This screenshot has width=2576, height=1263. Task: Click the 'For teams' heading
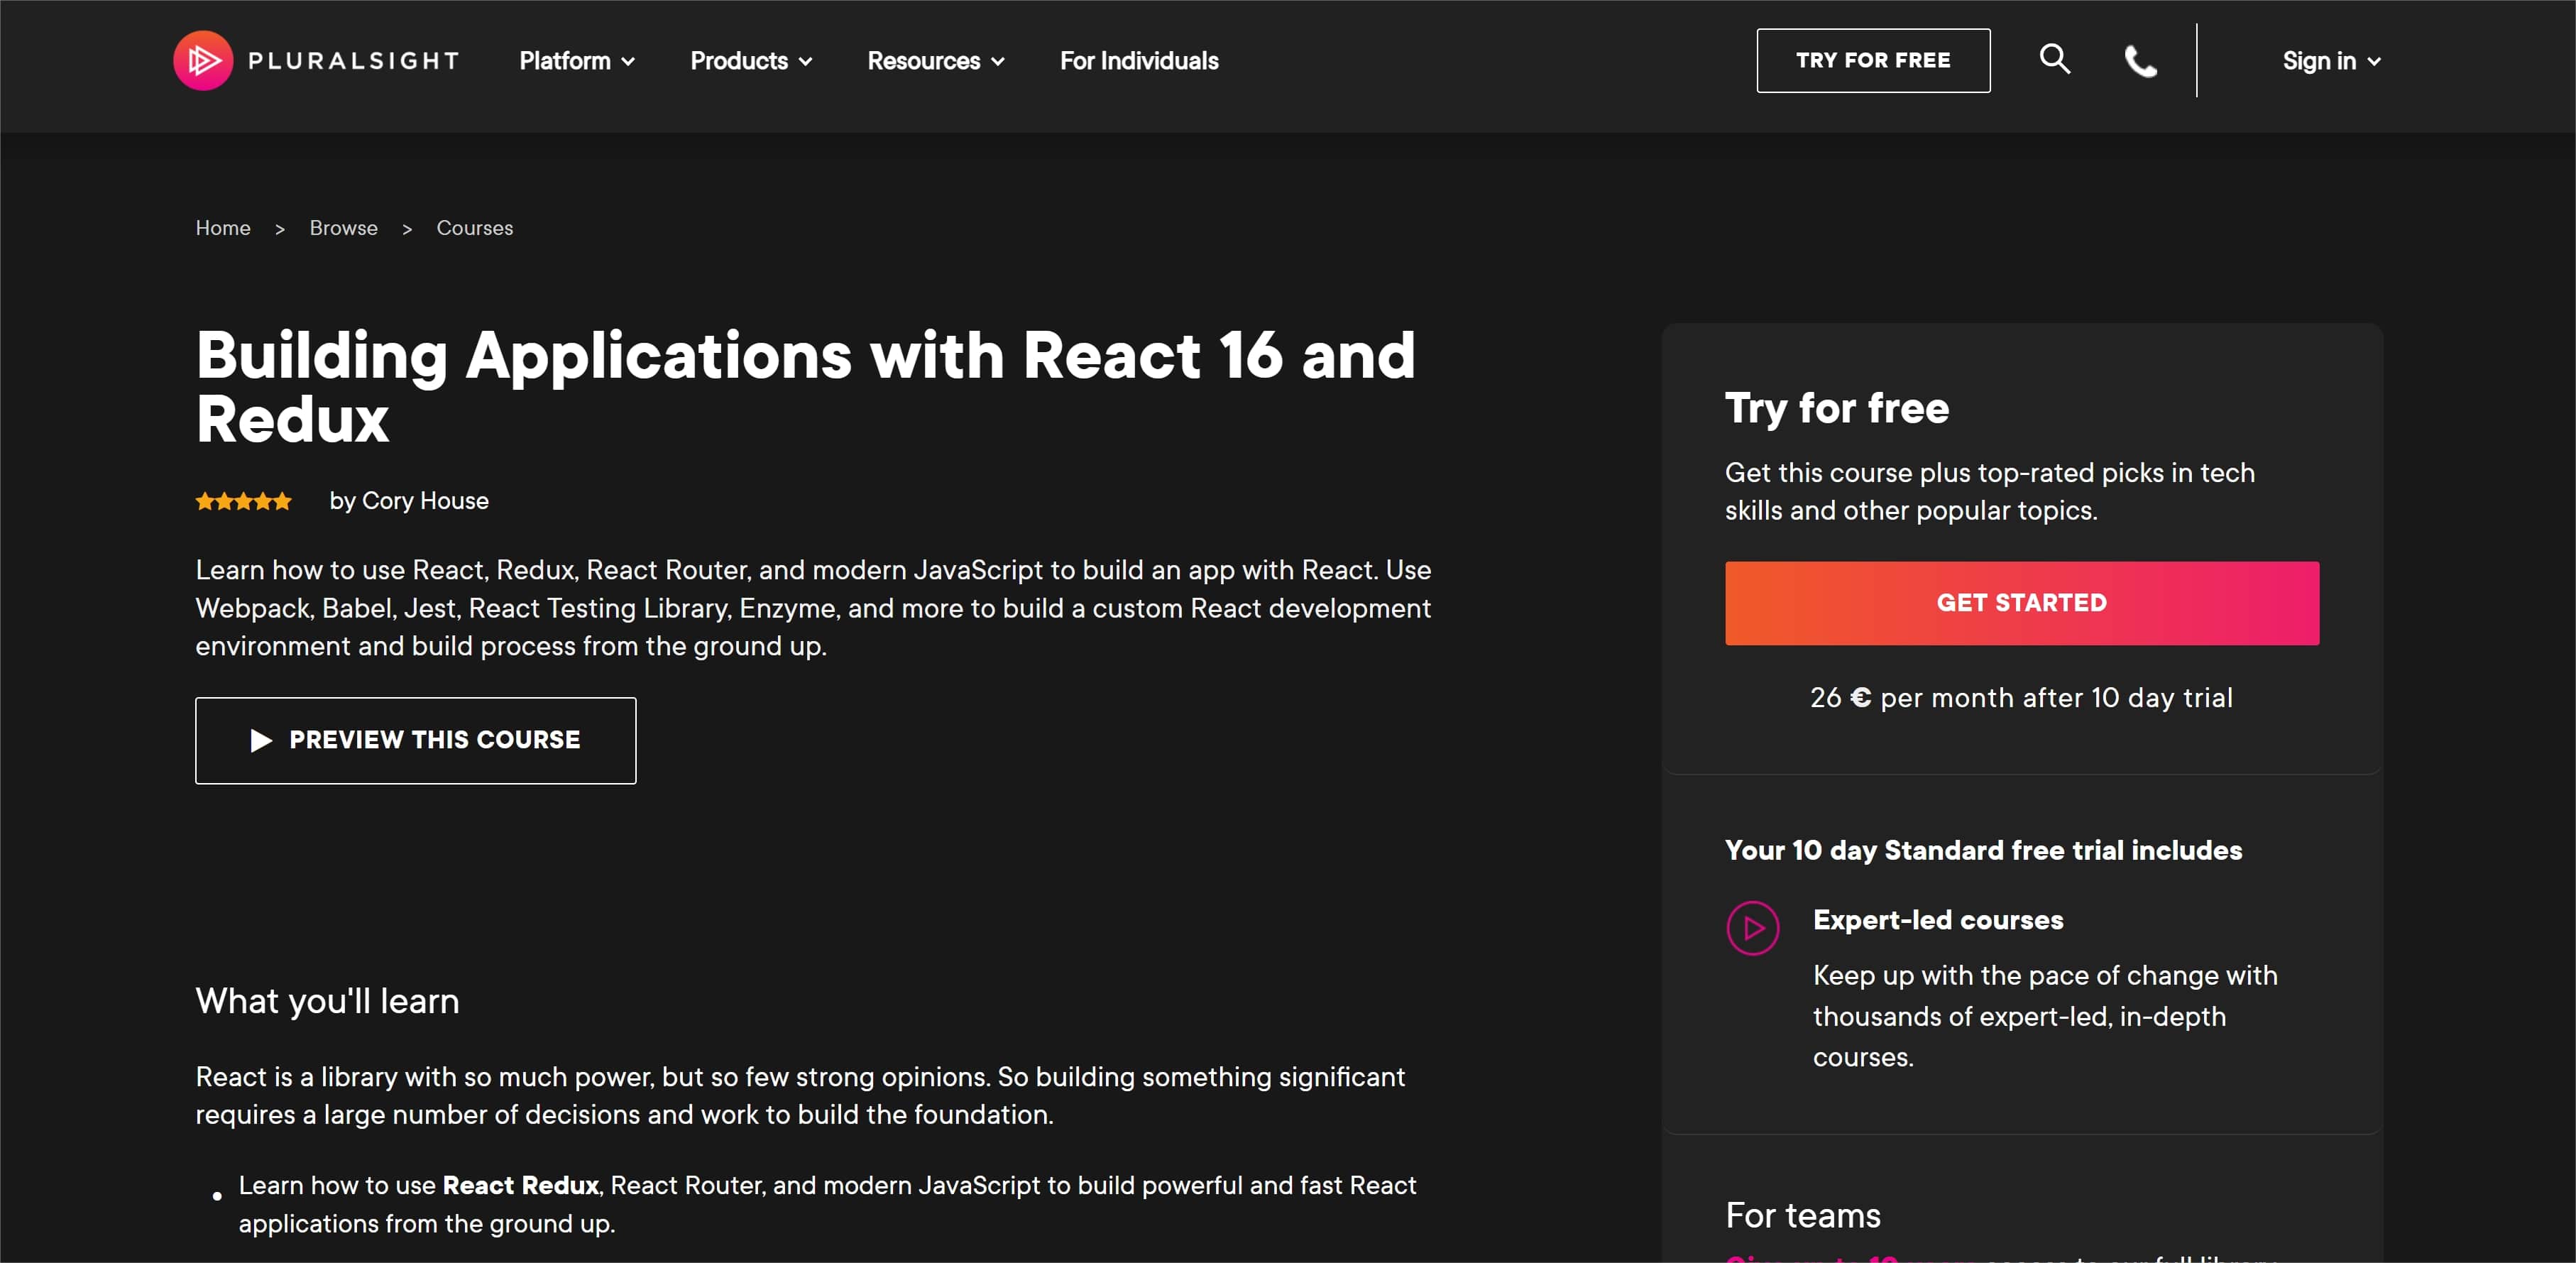1802,1215
